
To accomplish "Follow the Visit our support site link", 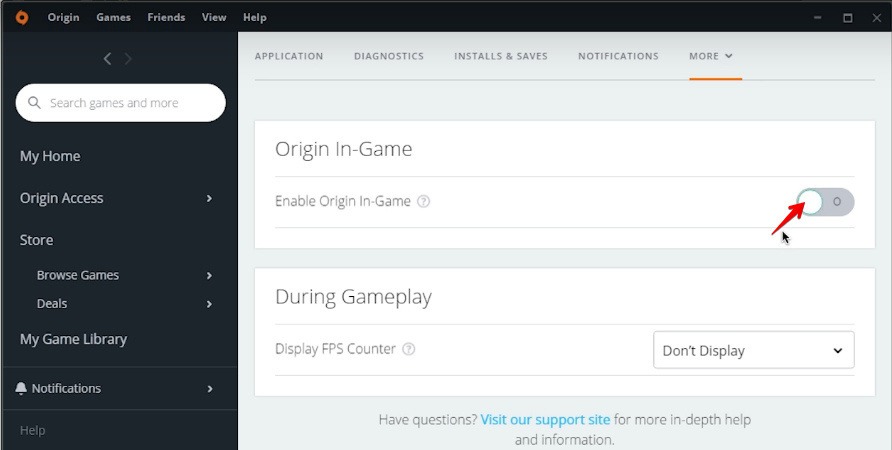I will (x=545, y=420).
